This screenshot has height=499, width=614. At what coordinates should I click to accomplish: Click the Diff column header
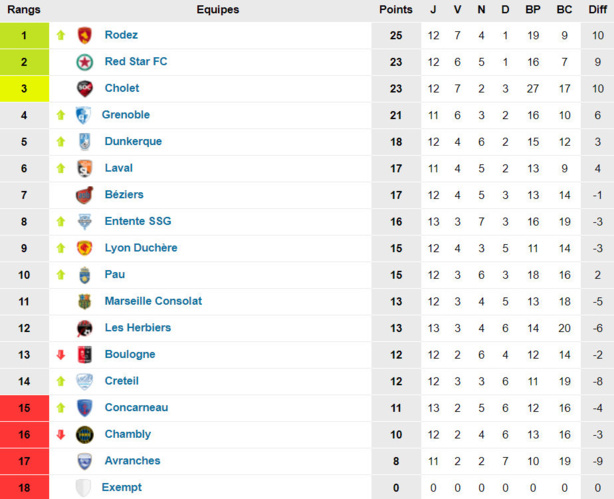point(596,10)
